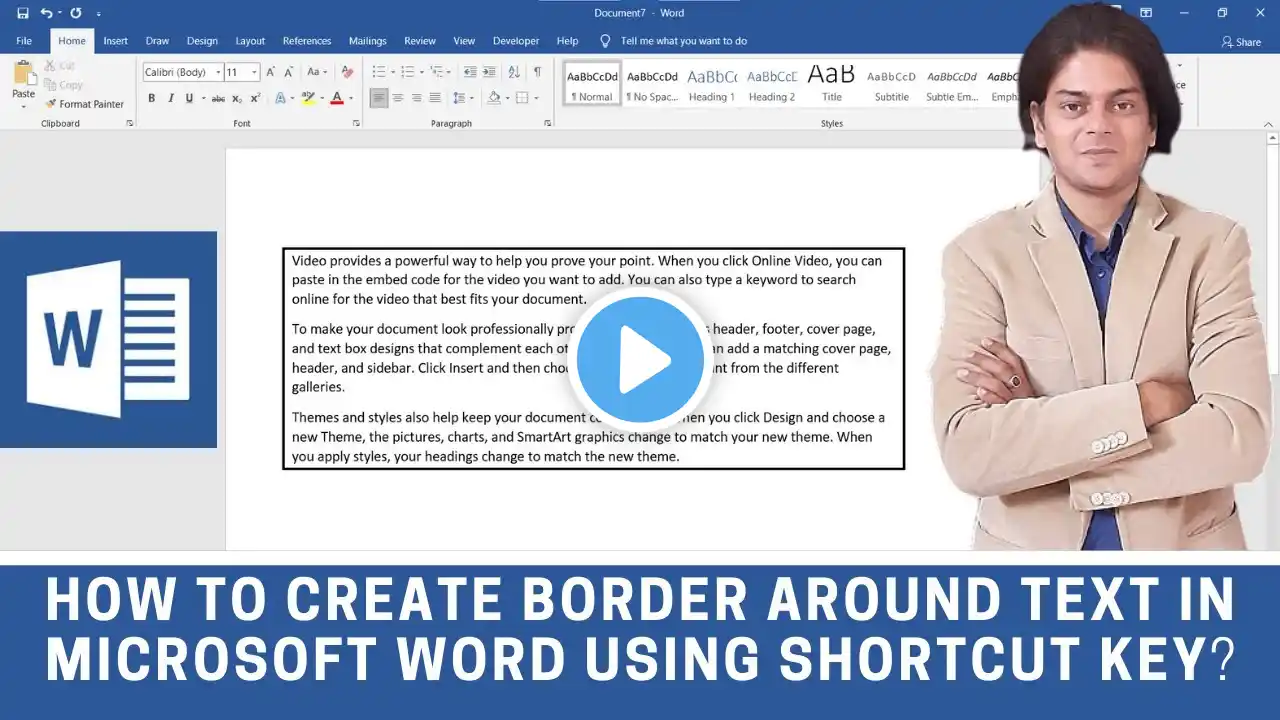Screen dimensions: 1280x720
Task: Apply Text Effects and Typography
Action: [281, 98]
